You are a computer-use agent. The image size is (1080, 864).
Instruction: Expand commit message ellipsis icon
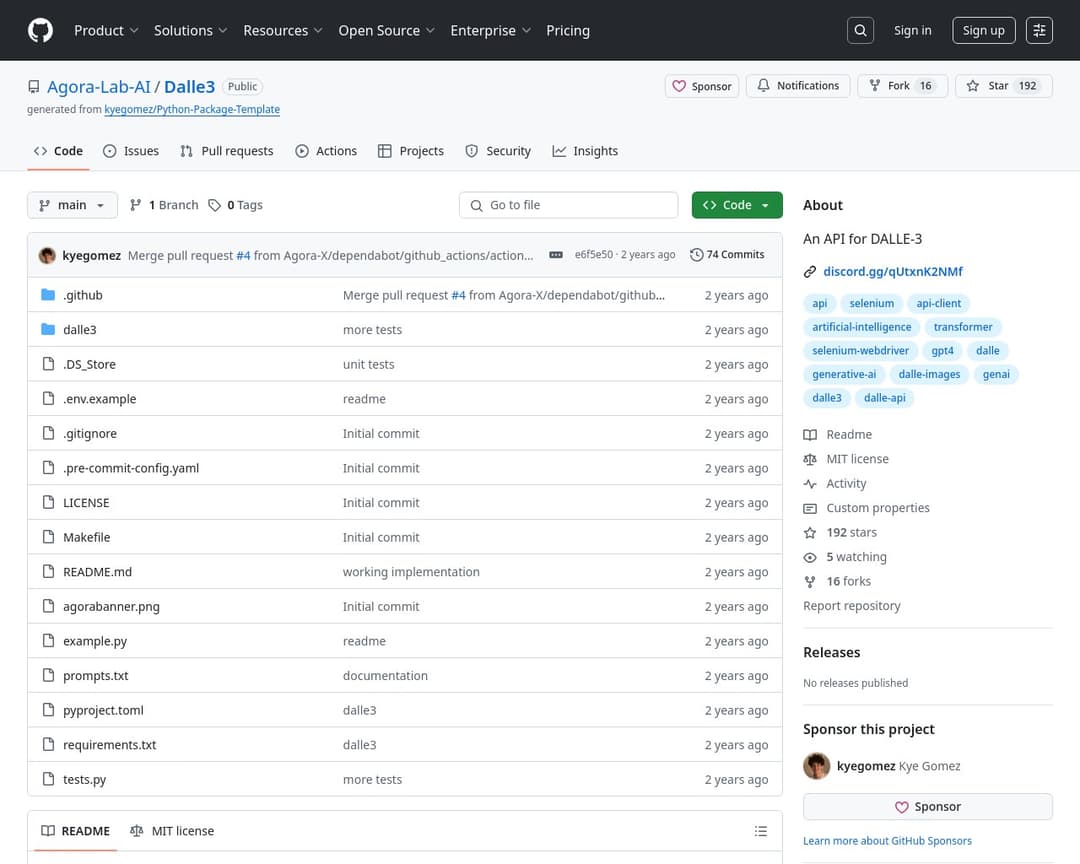(556, 255)
